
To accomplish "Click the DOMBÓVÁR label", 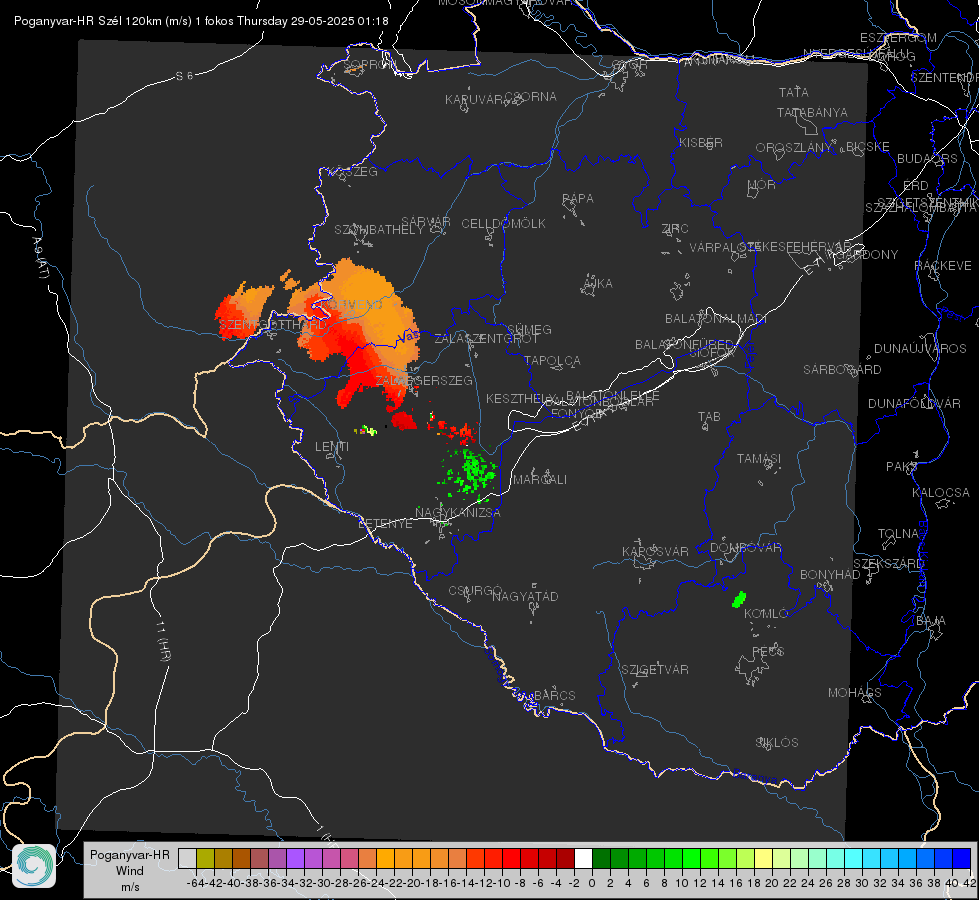I will pyautogui.click(x=745, y=548).
